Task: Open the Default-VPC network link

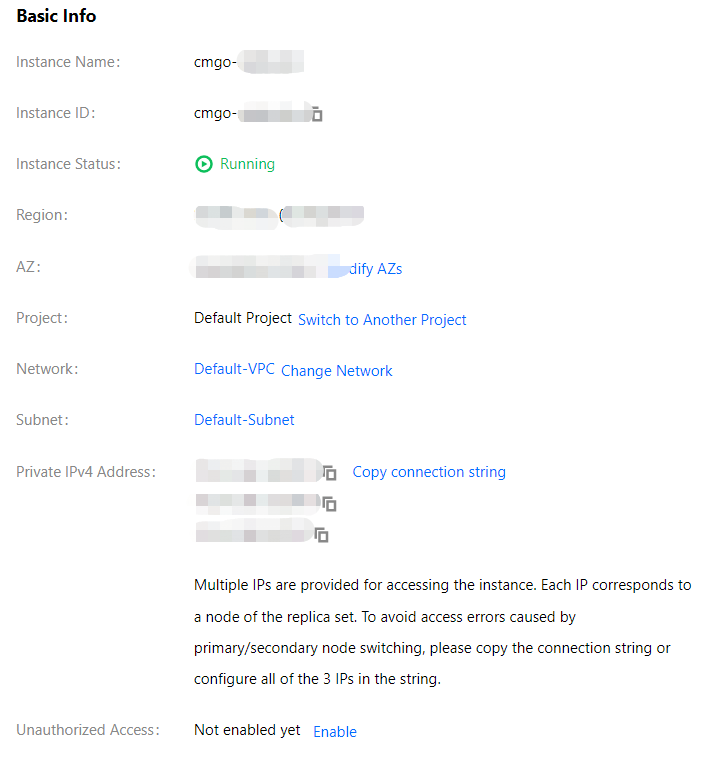Action: pyautogui.click(x=234, y=369)
